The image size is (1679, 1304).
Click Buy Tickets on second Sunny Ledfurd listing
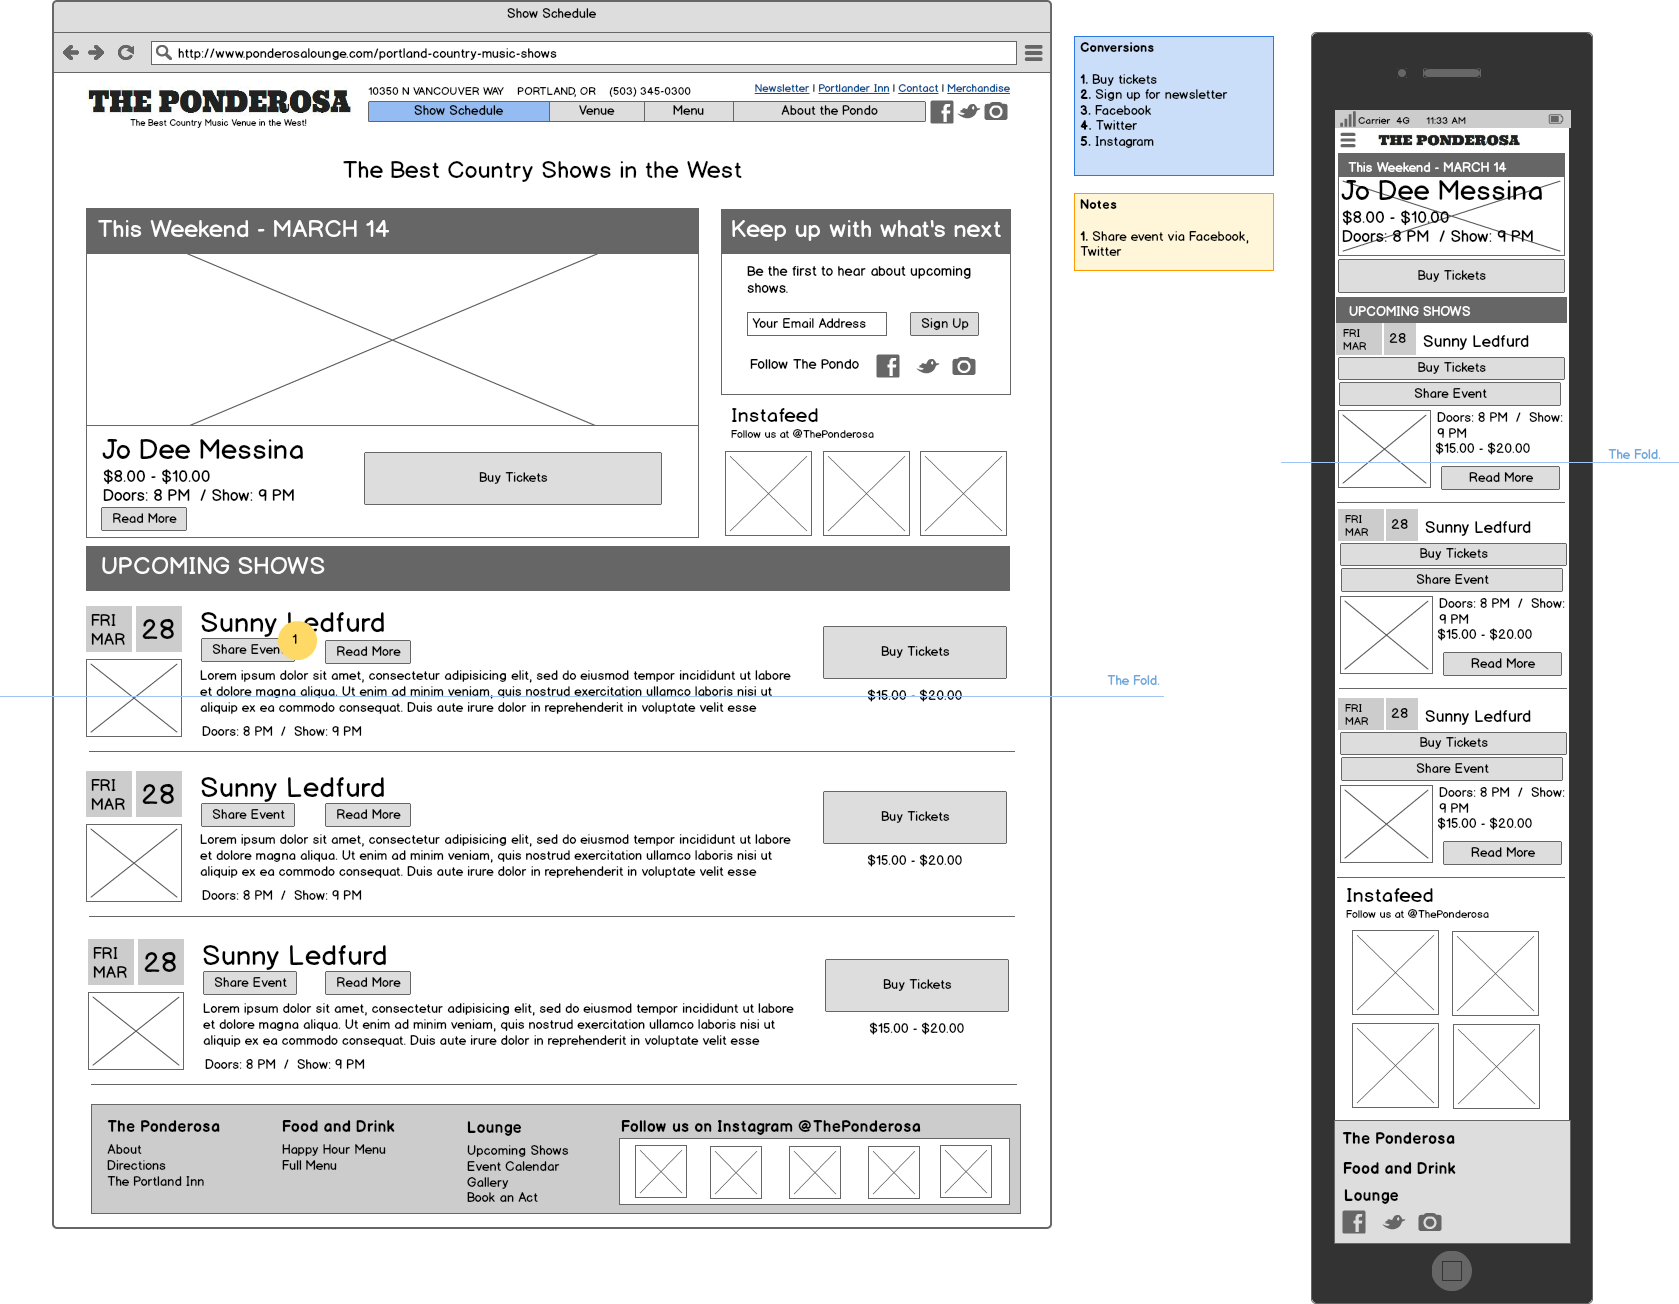(915, 817)
